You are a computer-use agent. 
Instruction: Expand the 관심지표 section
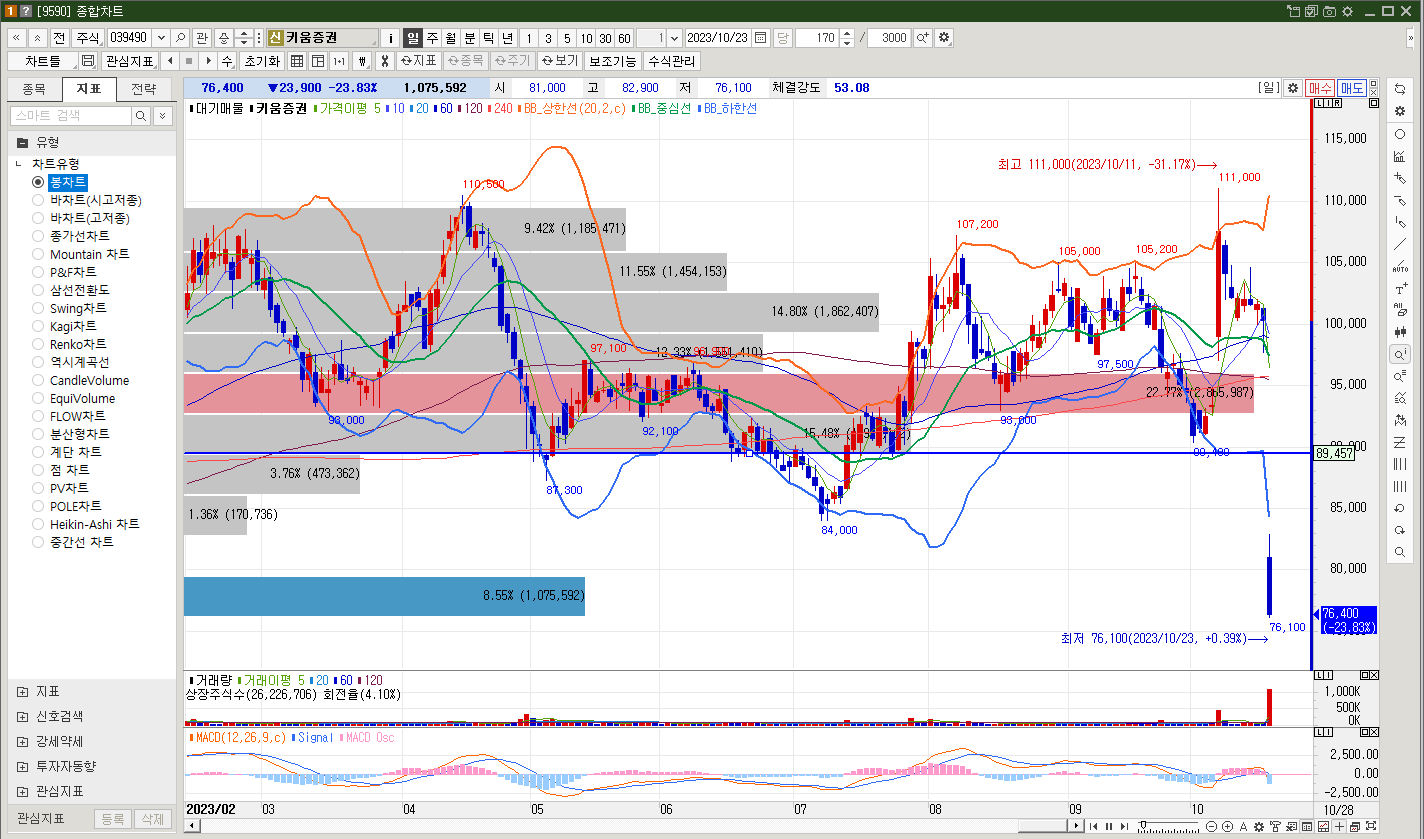coord(23,791)
